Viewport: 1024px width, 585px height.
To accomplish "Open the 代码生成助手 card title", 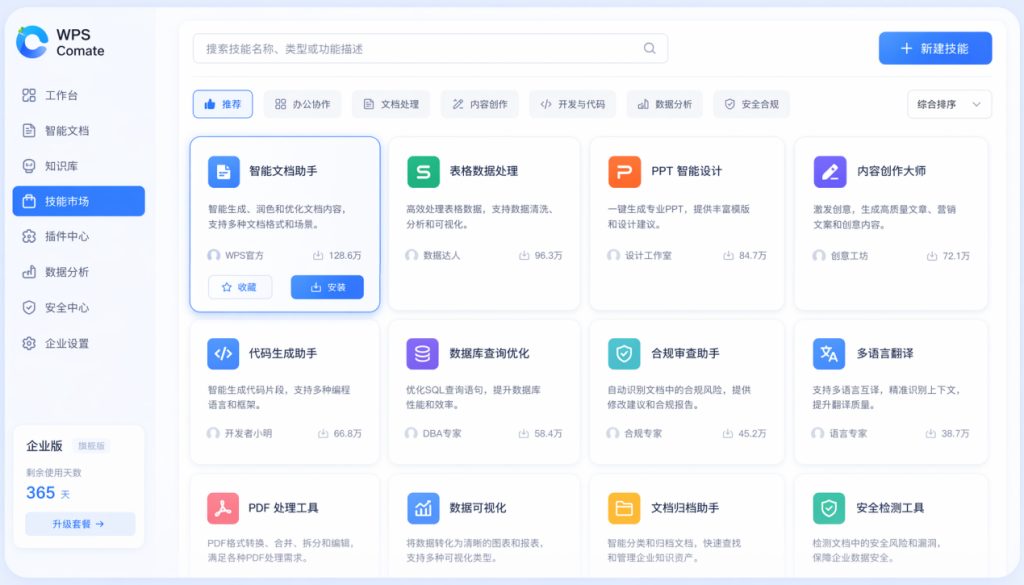I will (x=283, y=353).
